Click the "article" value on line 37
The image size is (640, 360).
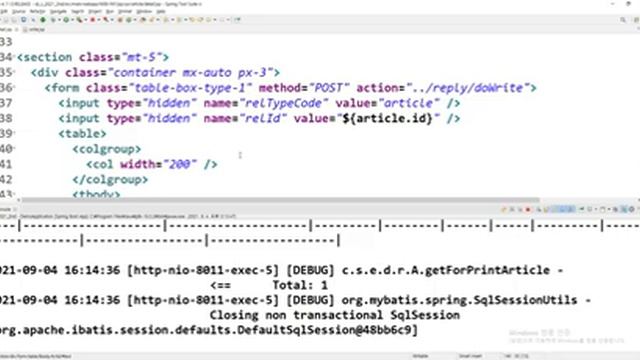pyautogui.click(x=409, y=103)
